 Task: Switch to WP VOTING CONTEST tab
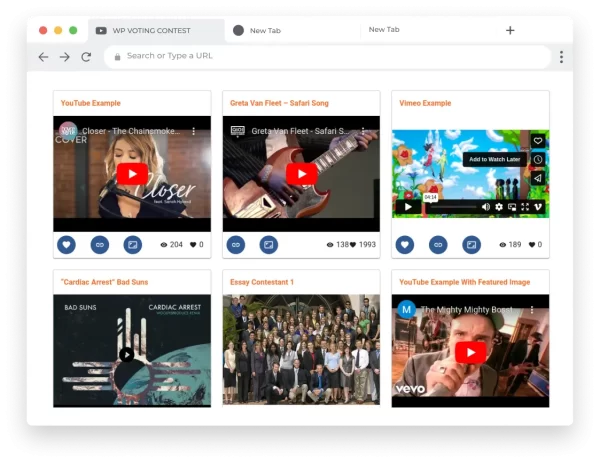tap(156, 31)
